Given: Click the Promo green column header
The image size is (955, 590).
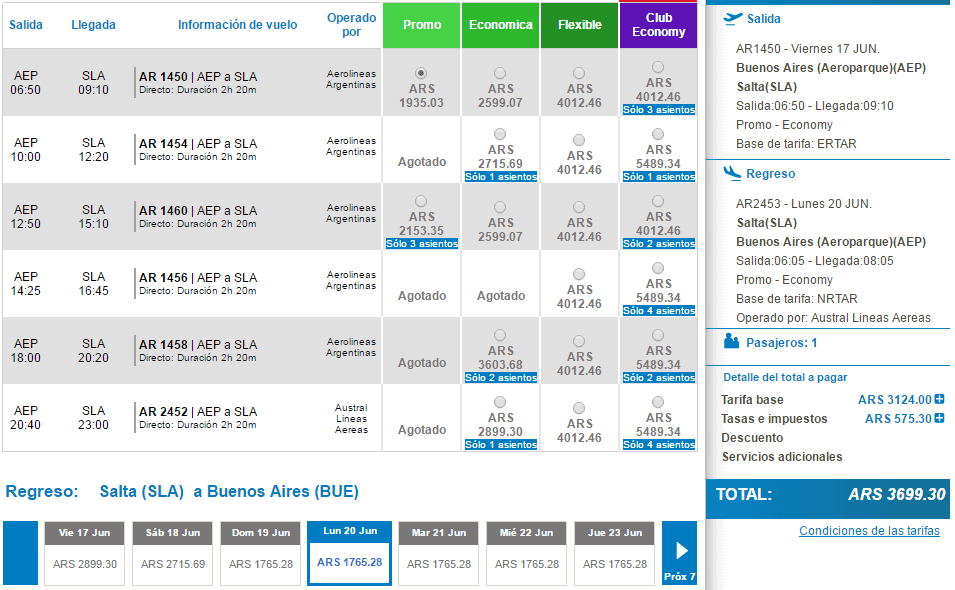Looking at the screenshot, I should [x=421, y=25].
